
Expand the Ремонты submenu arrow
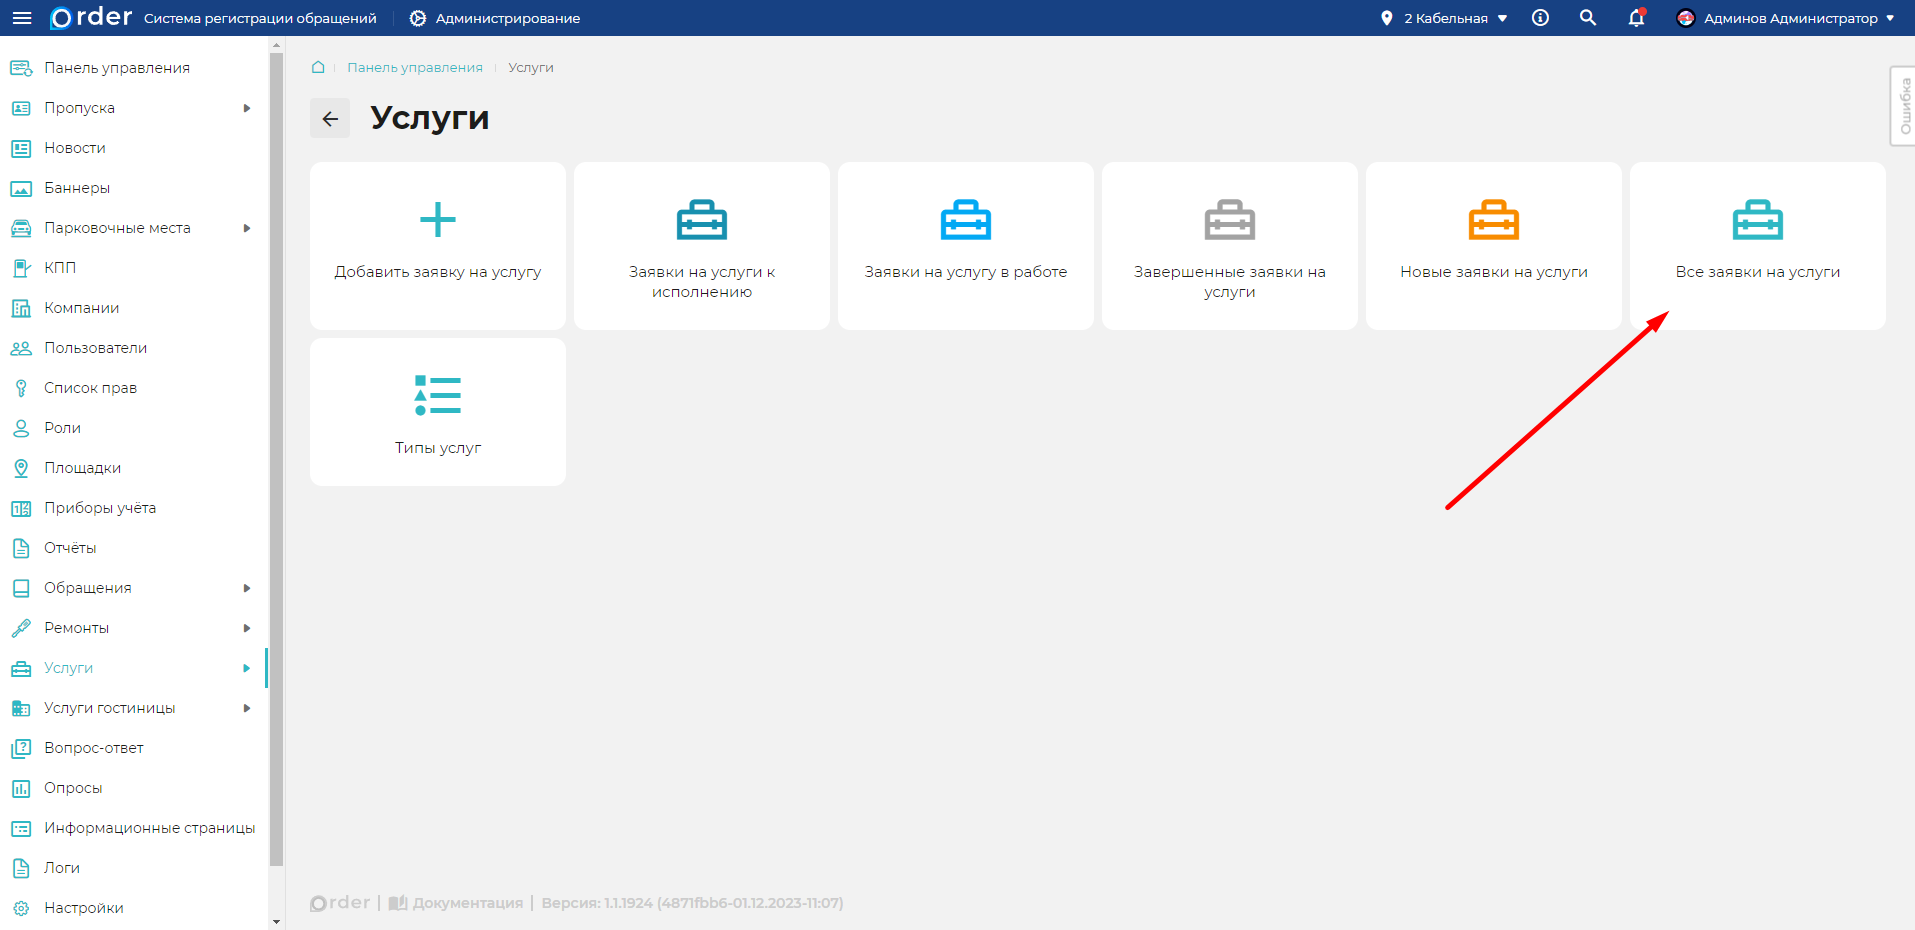click(247, 628)
